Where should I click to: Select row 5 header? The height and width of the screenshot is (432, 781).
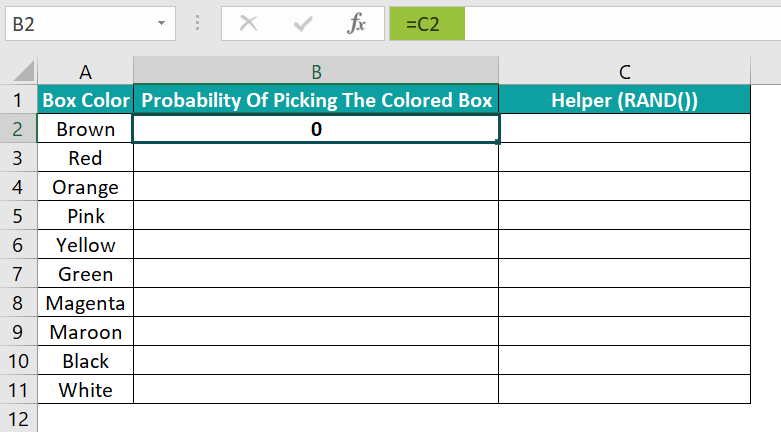18,215
